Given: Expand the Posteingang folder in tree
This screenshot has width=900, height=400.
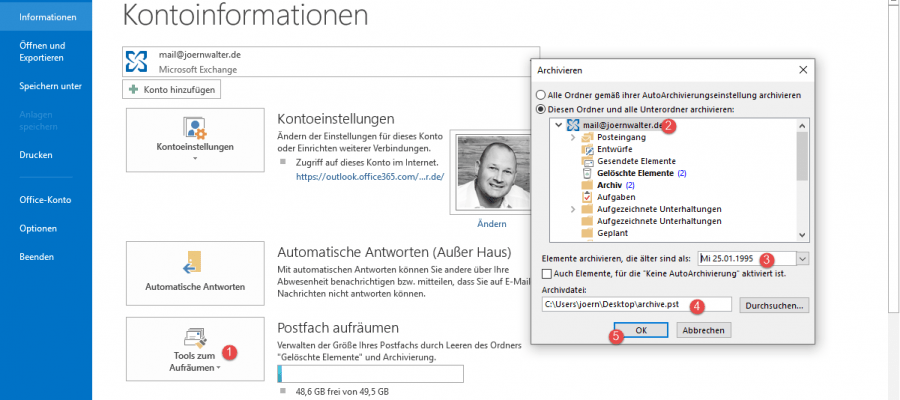Looking at the screenshot, I should 573,137.
